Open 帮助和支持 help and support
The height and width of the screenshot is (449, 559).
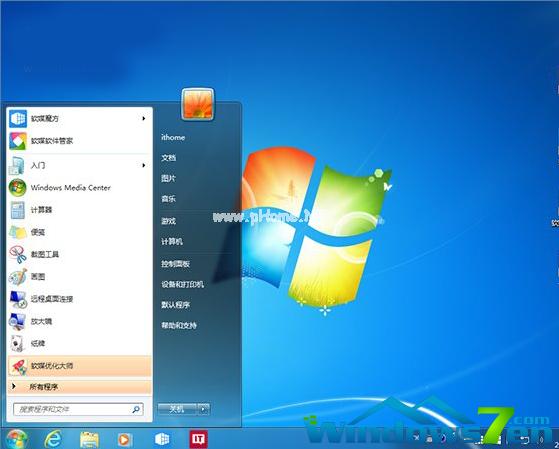tap(179, 325)
